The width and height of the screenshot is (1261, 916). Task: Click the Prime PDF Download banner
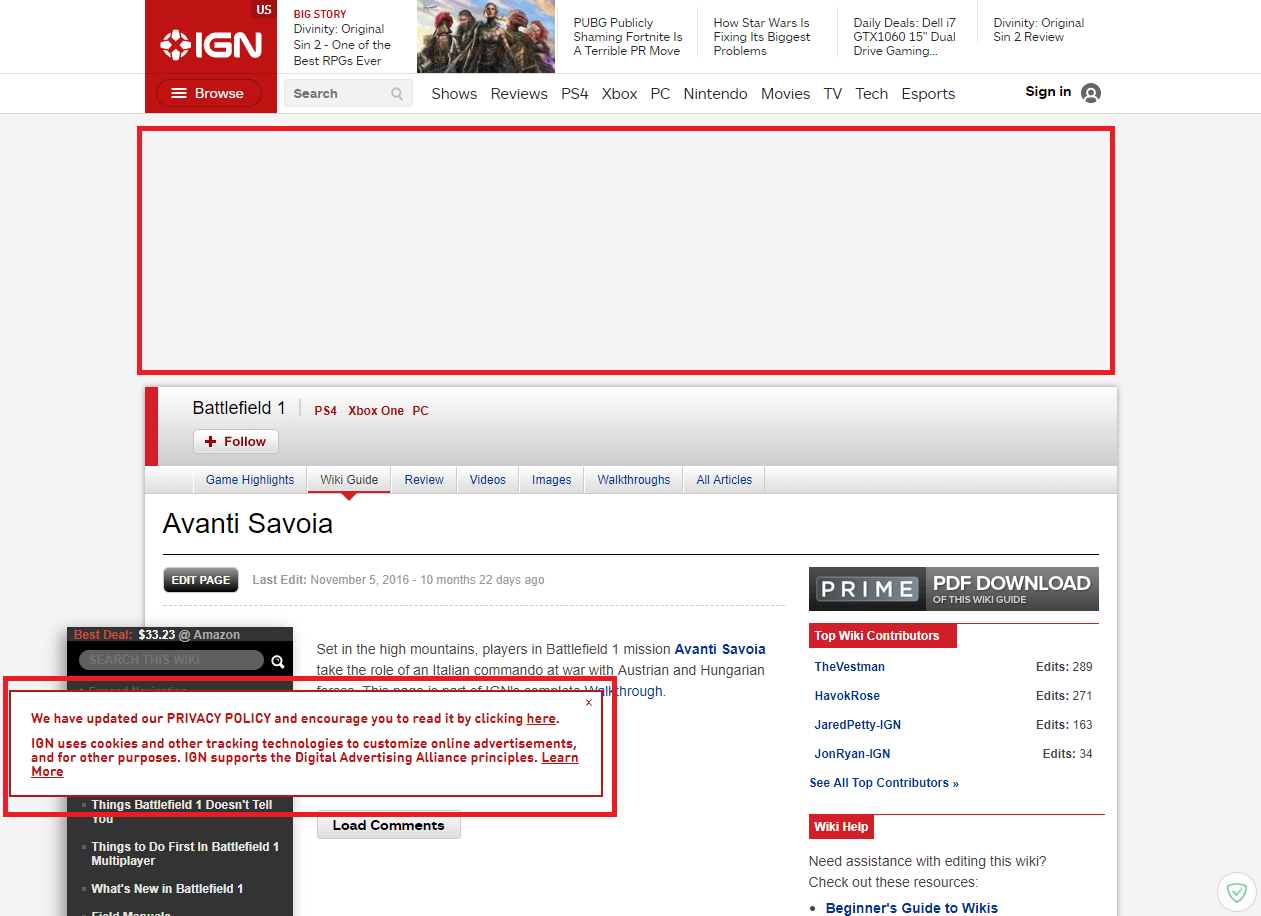[954, 589]
